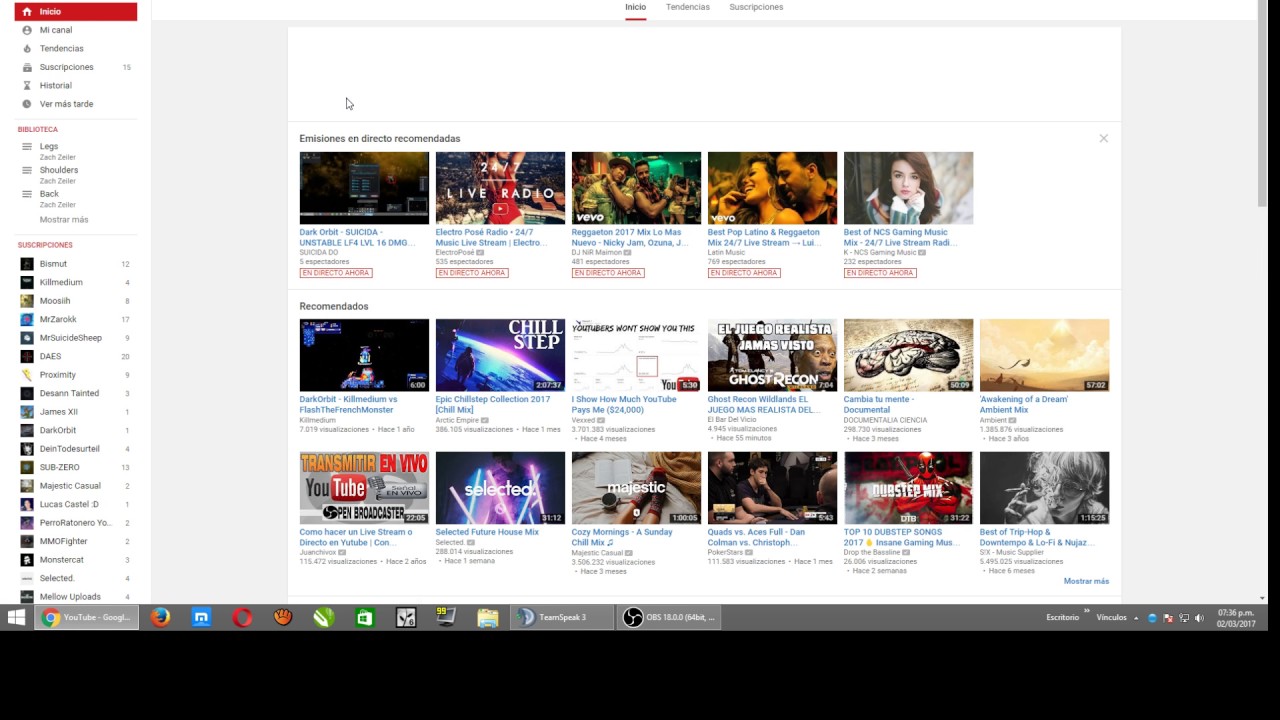Switch to the Inicio tab at top
The height and width of the screenshot is (720, 1280).
(x=635, y=7)
